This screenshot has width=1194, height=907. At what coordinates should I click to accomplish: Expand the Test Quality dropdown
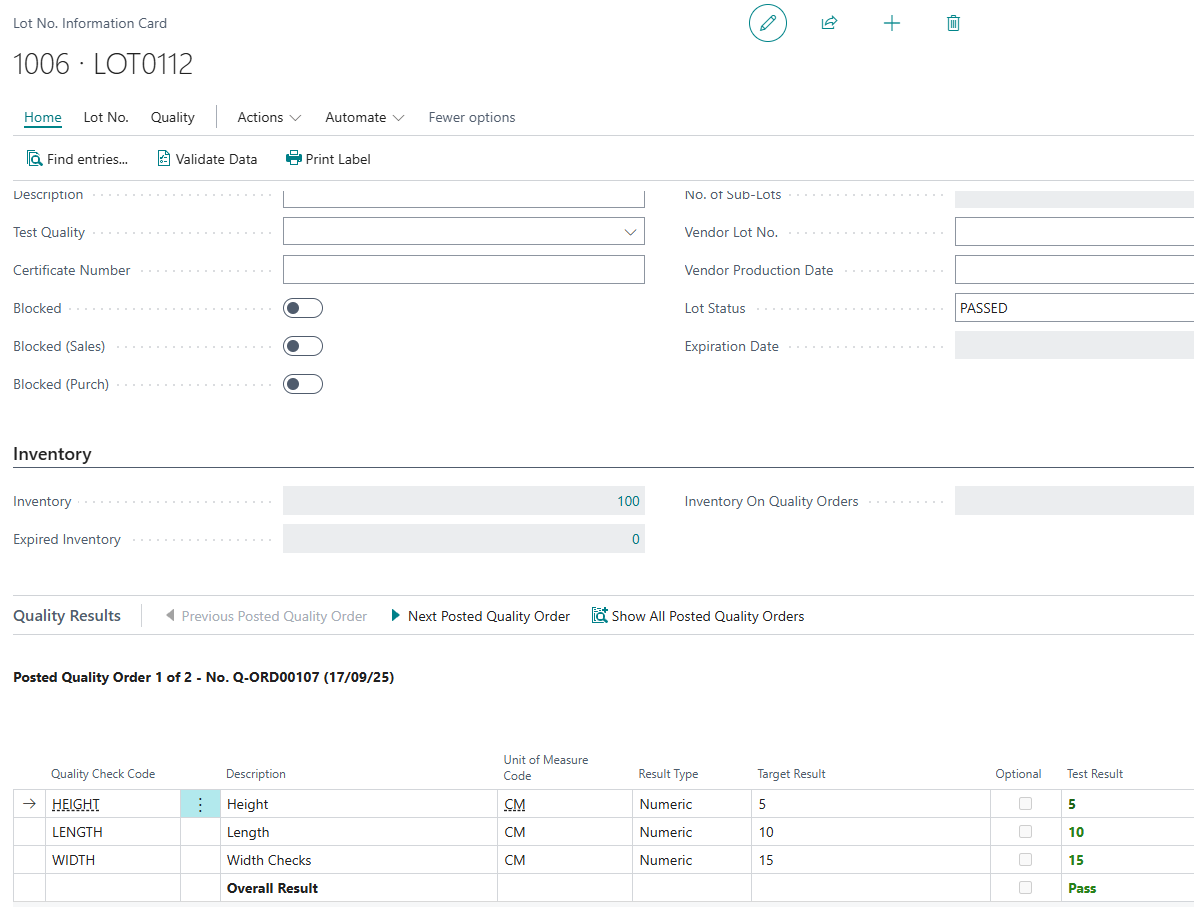tap(630, 232)
